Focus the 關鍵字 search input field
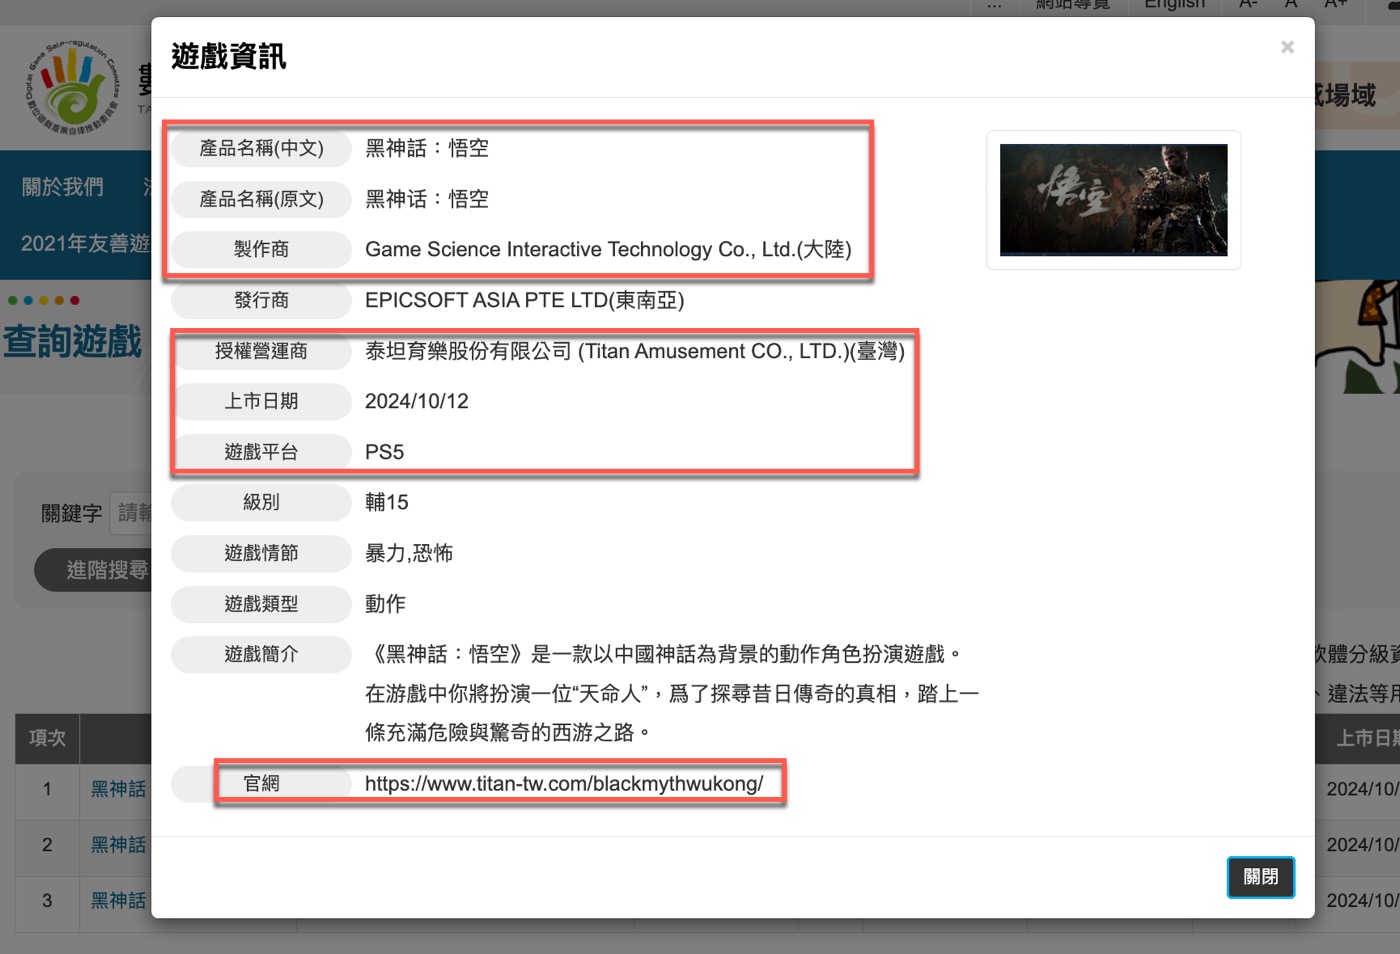 131,513
